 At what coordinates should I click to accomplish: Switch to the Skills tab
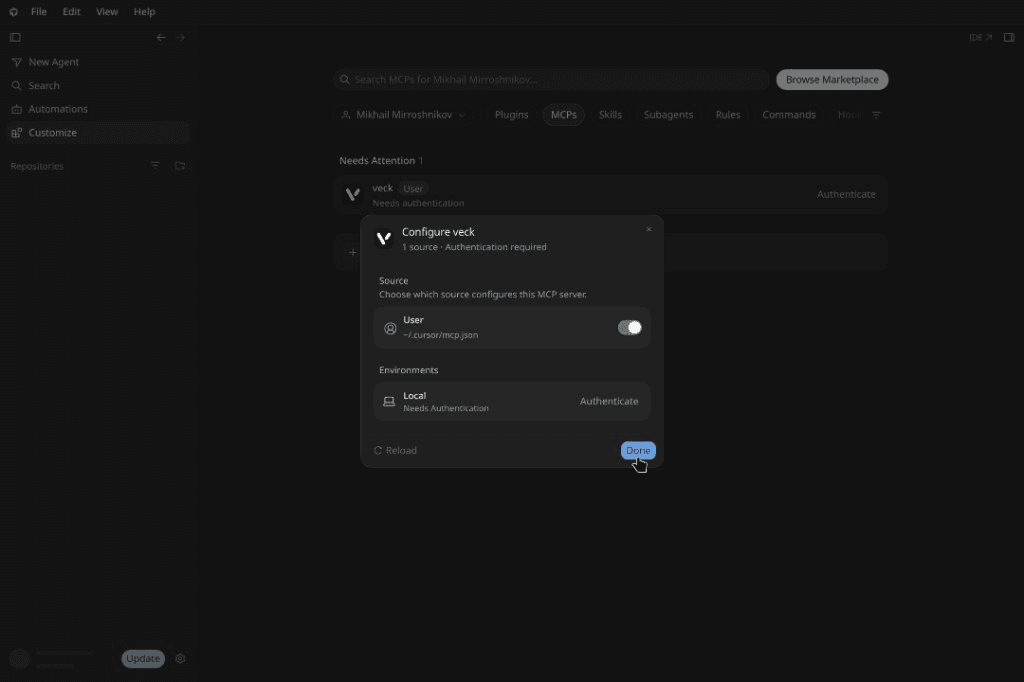coord(610,115)
